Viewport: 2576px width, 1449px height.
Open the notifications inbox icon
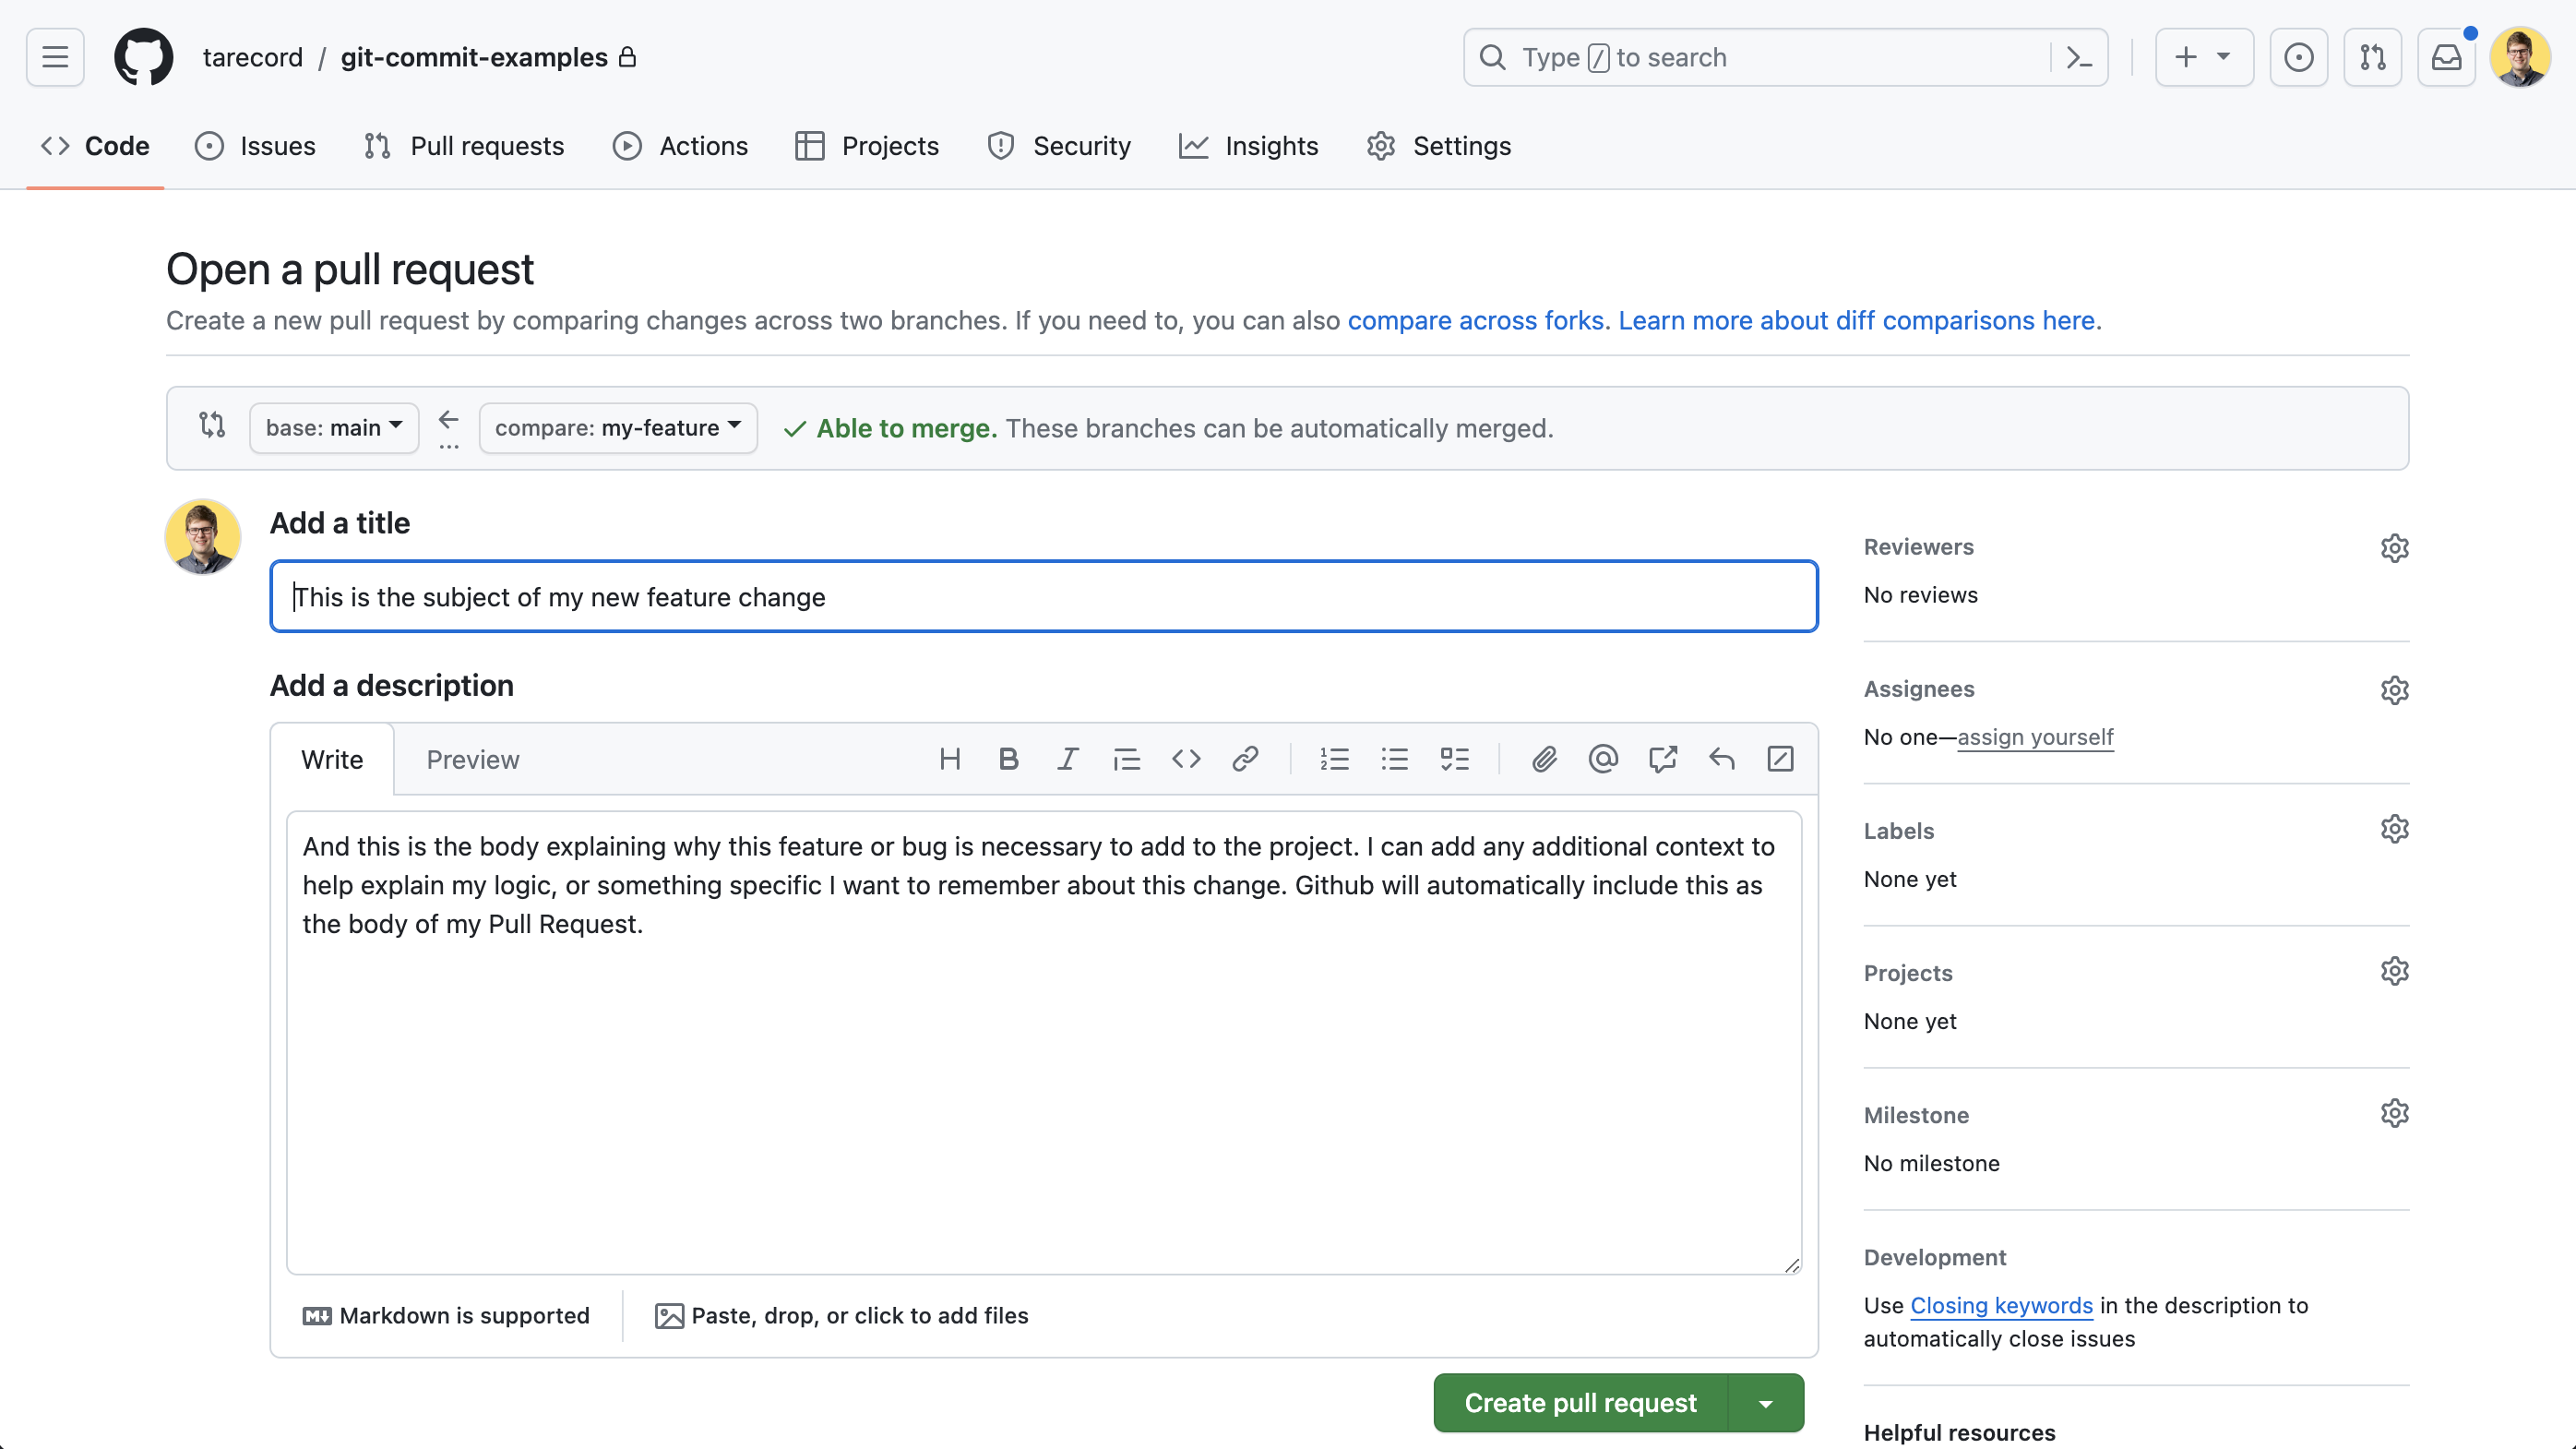coord(2446,58)
